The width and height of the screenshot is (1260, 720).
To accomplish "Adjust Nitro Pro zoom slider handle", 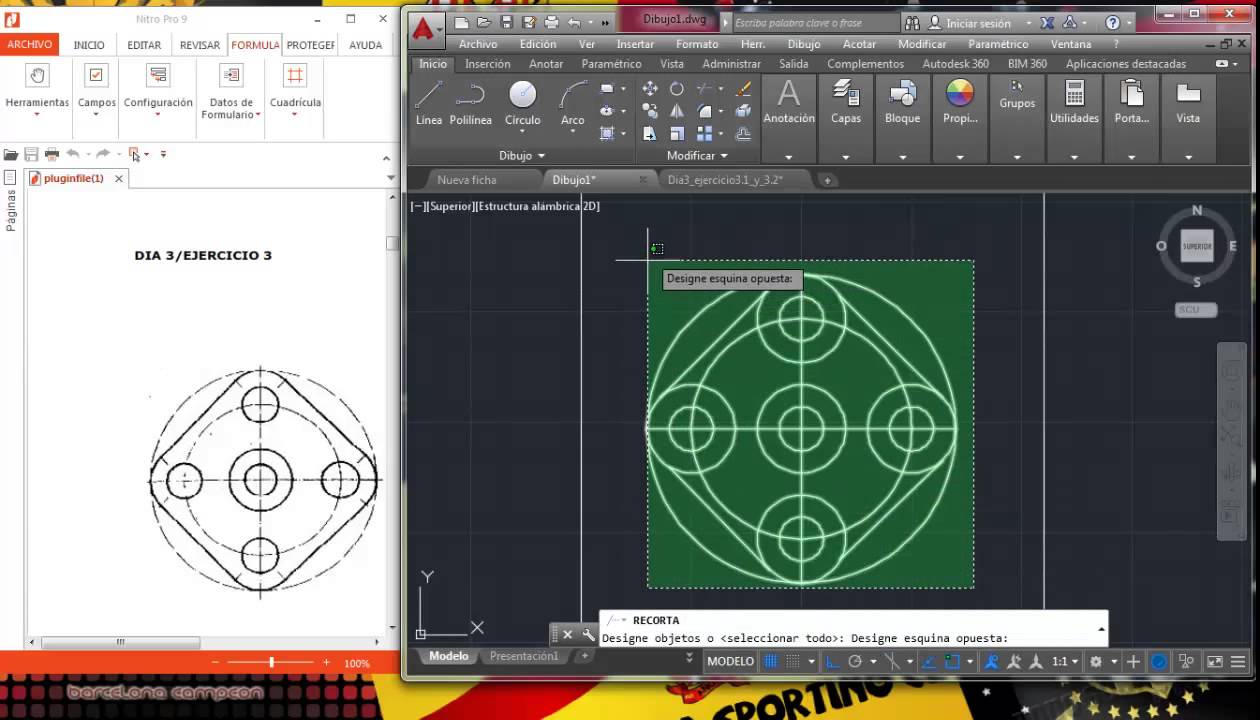I will pyautogui.click(x=271, y=663).
